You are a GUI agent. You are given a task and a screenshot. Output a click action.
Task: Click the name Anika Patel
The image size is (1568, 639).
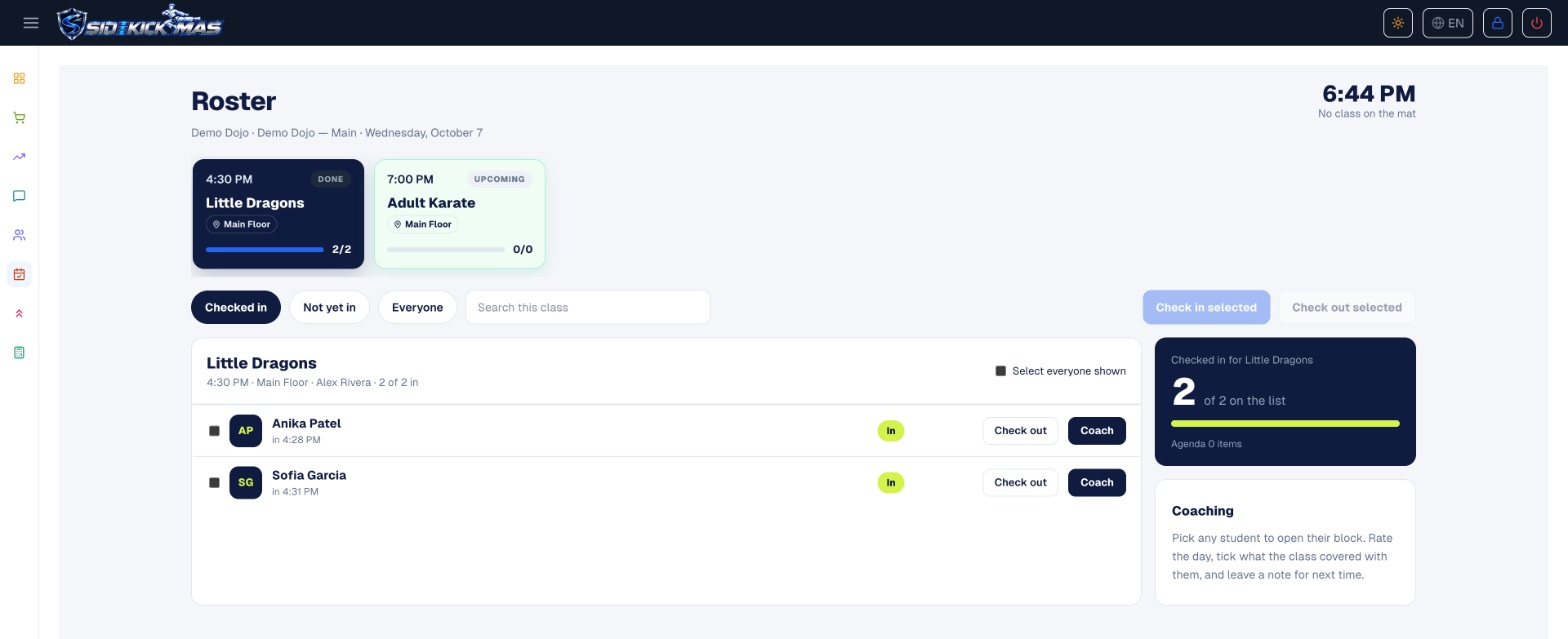tap(306, 424)
